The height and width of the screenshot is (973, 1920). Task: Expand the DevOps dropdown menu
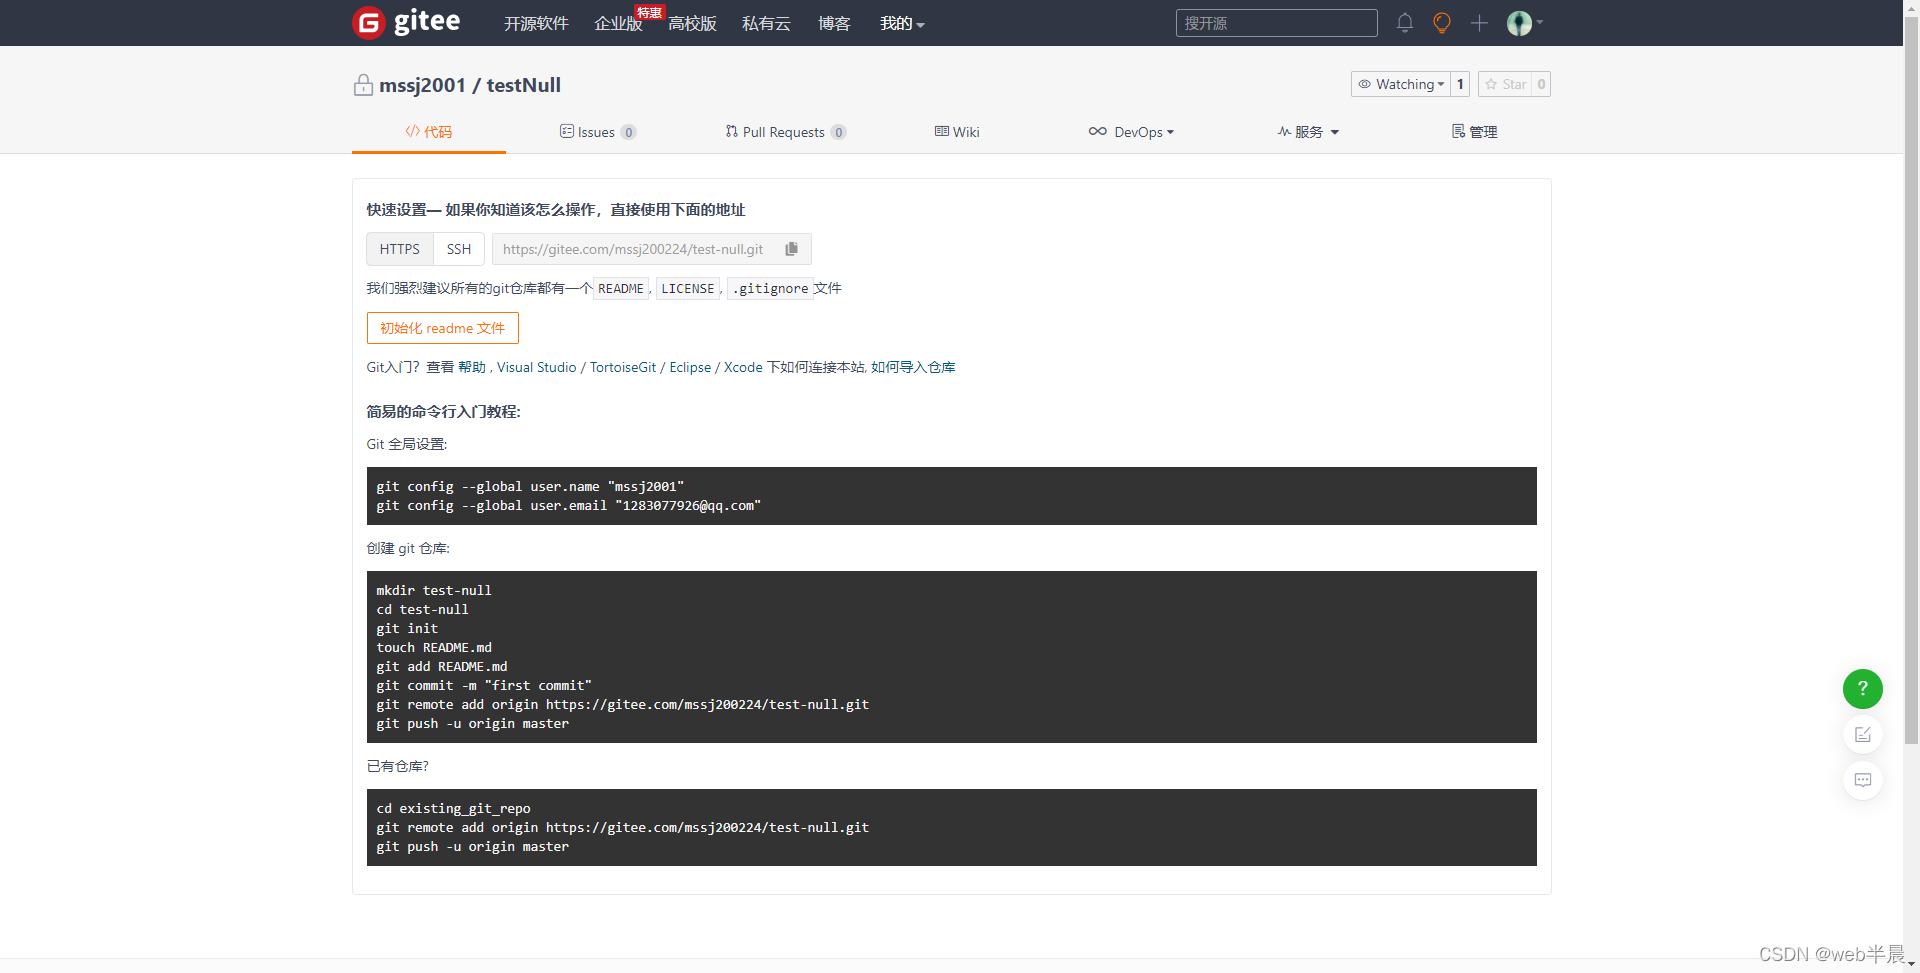point(1131,132)
